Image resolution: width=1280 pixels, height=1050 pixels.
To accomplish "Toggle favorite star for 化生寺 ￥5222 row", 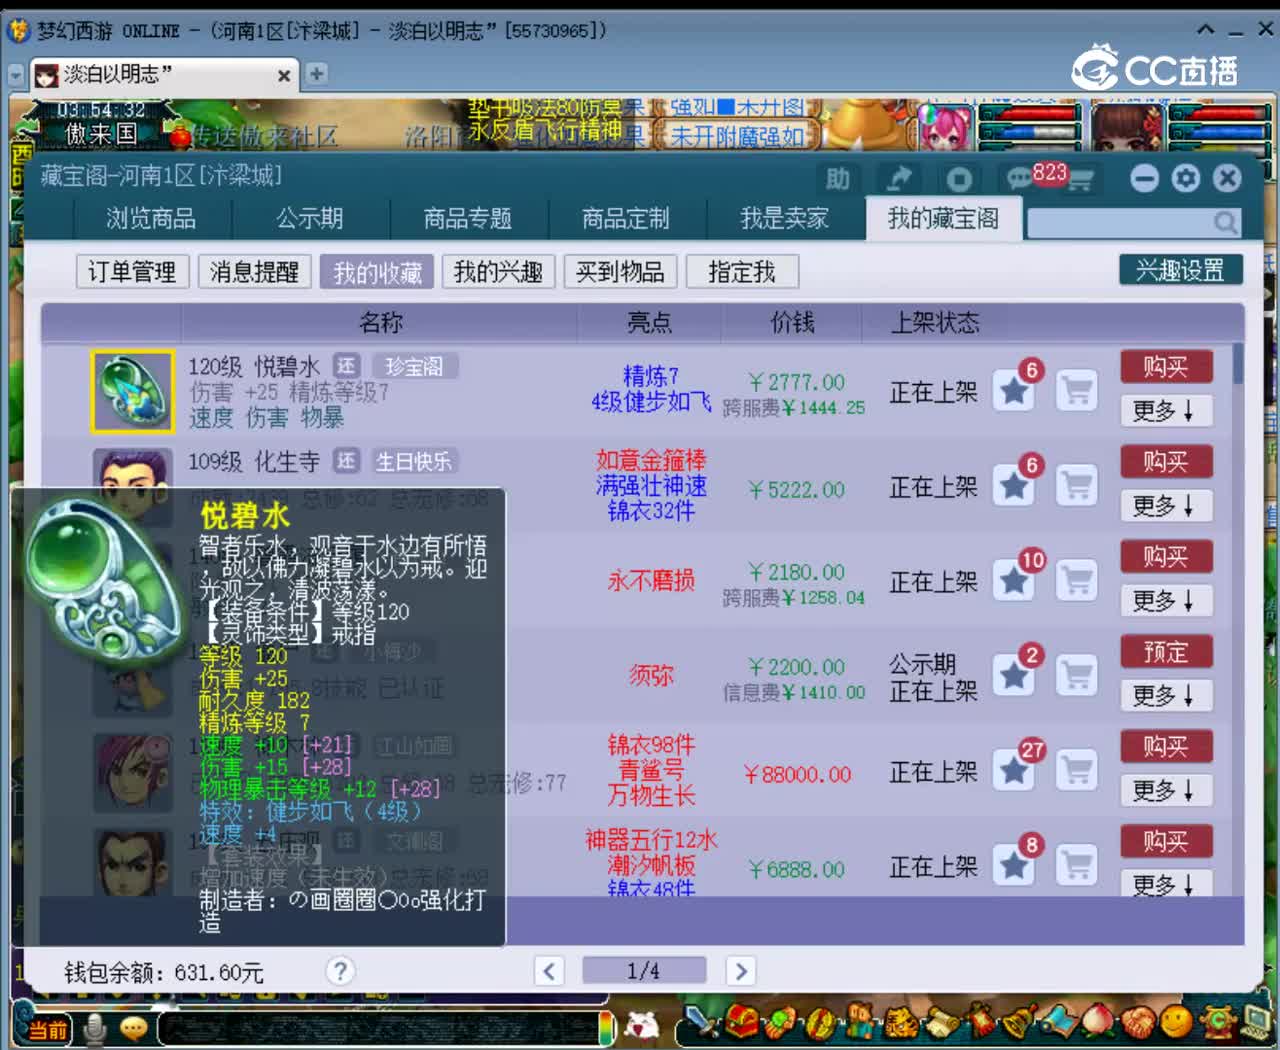I will (1015, 486).
